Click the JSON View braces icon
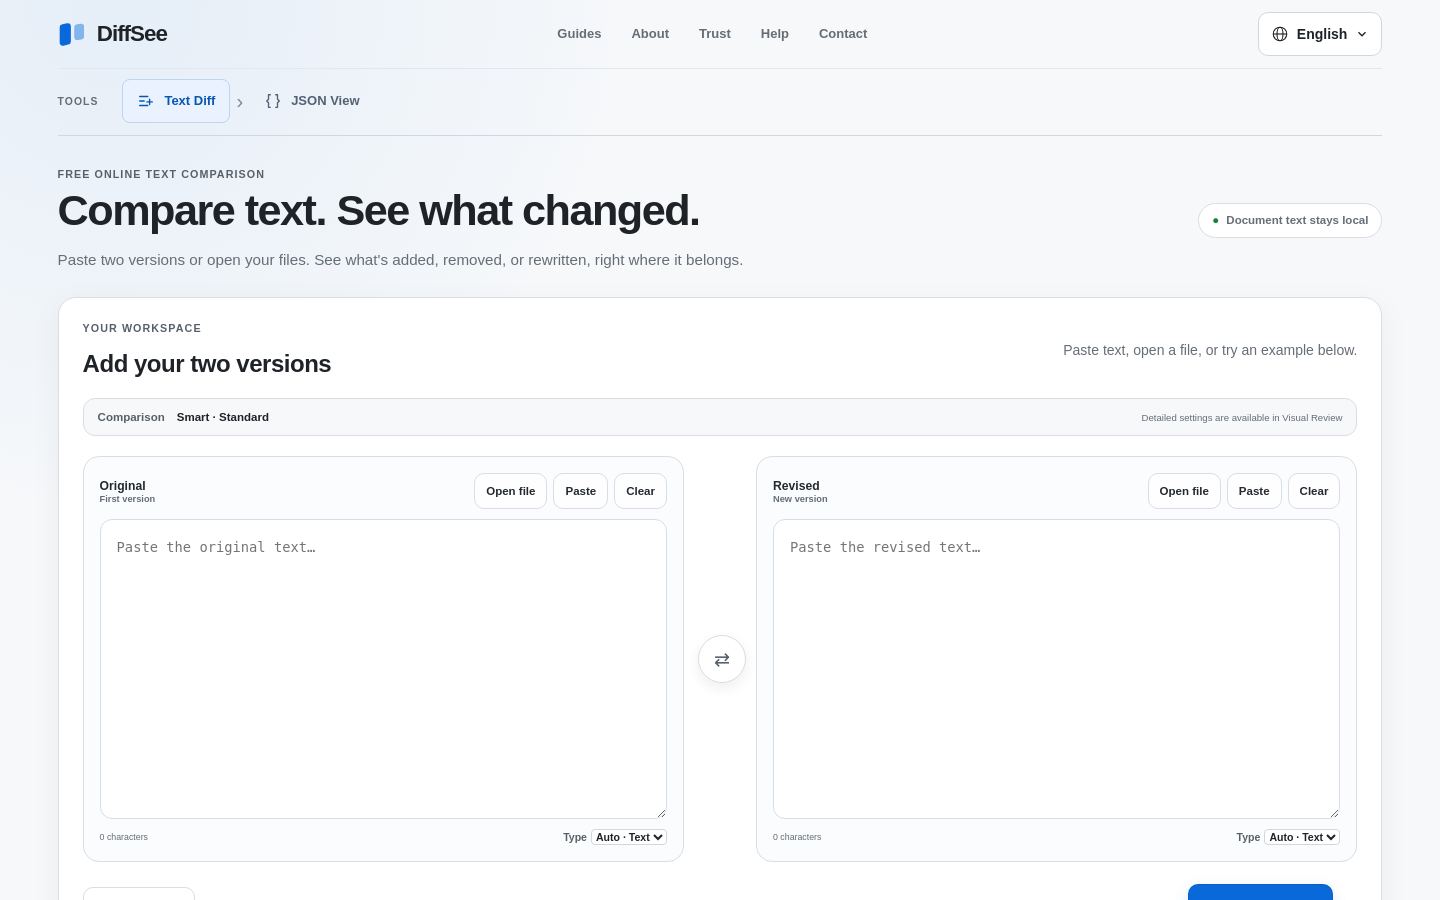The height and width of the screenshot is (900, 1440). (273, 101)
